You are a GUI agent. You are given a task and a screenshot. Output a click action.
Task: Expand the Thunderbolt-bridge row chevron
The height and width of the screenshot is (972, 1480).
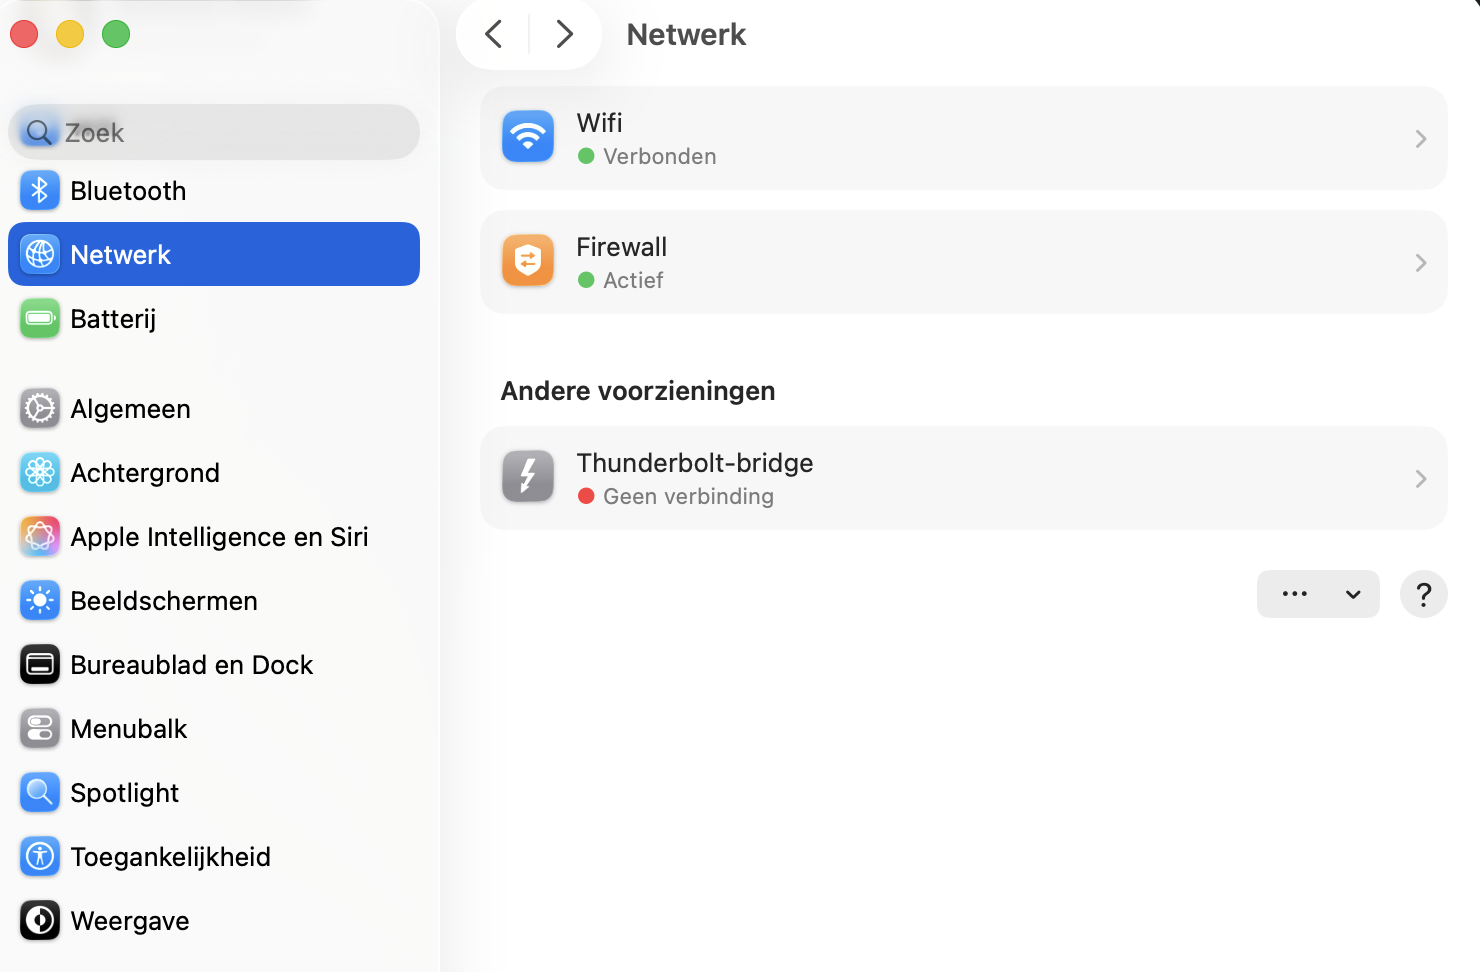[x=1420, y=479]
